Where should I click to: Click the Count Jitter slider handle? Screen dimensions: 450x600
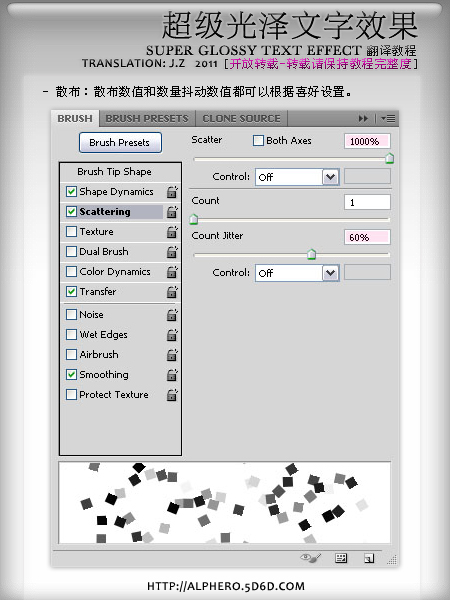click(311, 254)
